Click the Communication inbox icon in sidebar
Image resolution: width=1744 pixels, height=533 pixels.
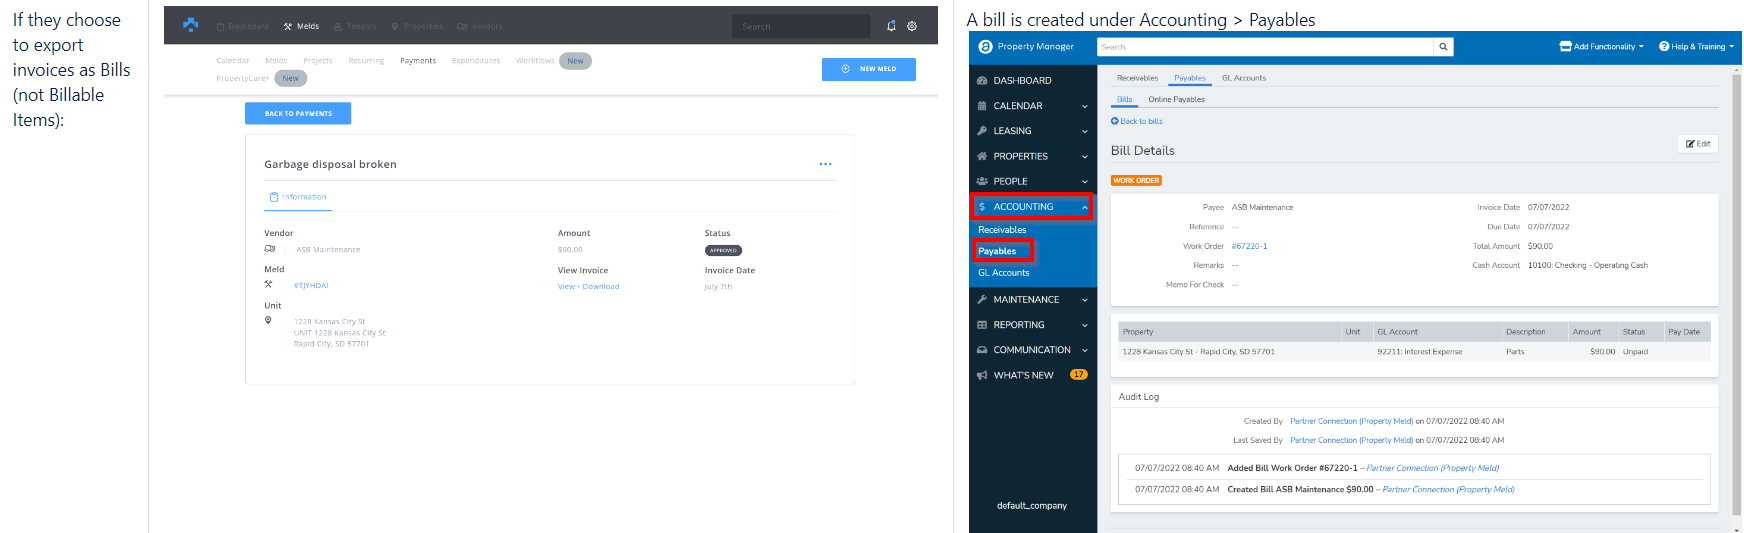point(982,350)
